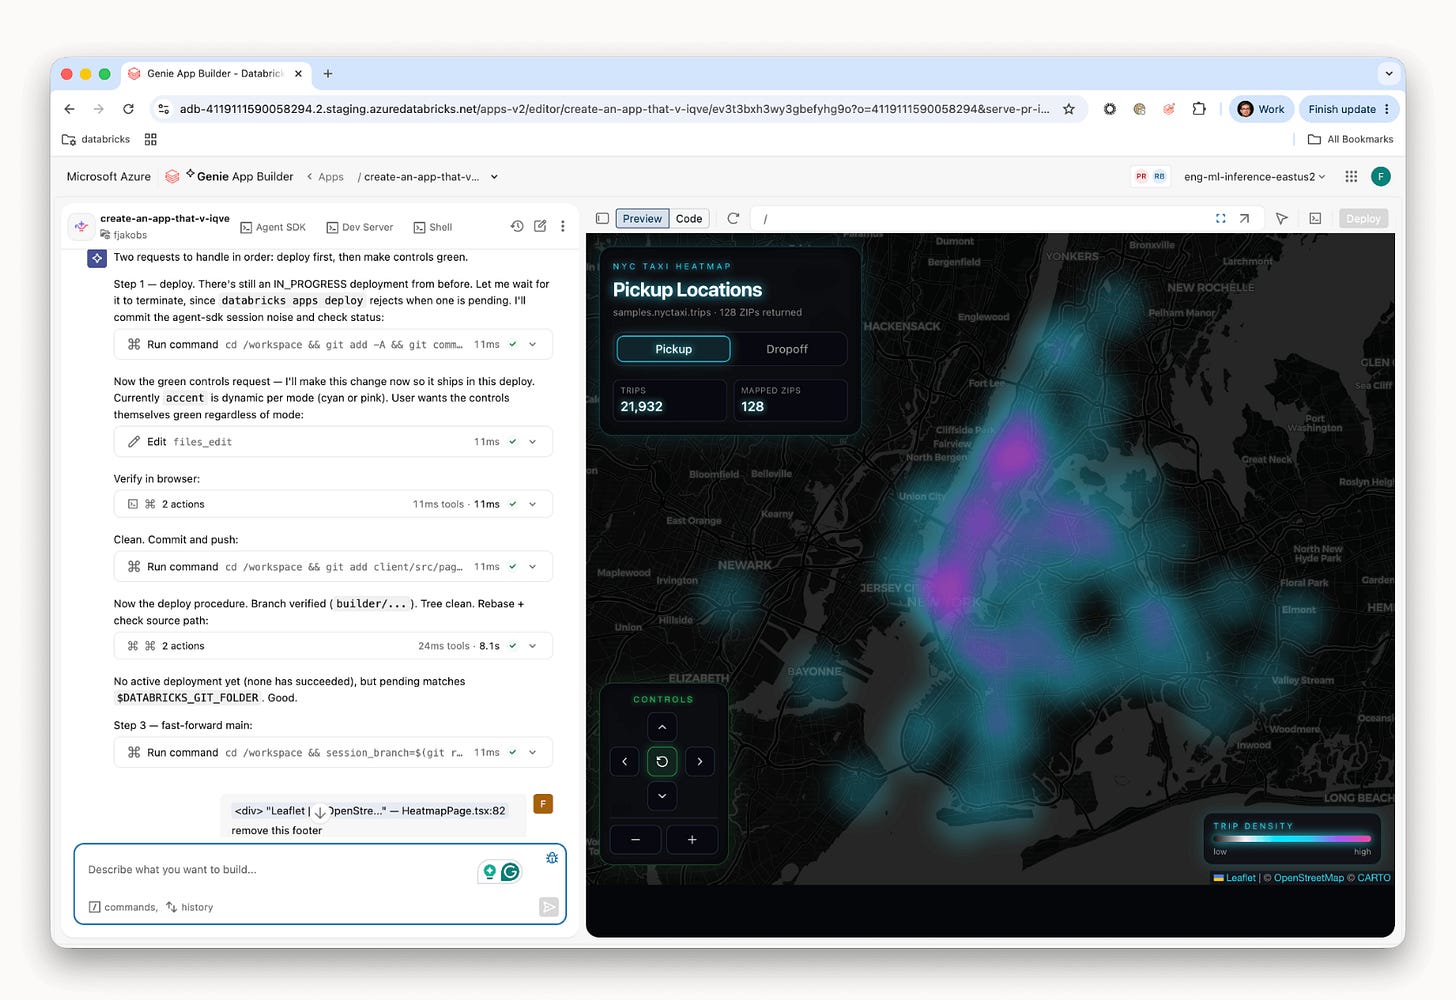Expand the Edit files_edit step
Image resolution: width=1456 pixels, height=1000 pixels.
coord(333,441)
